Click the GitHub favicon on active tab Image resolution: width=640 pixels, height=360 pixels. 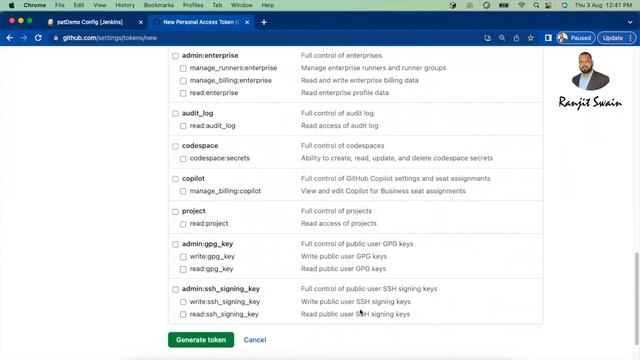point(156,22)
